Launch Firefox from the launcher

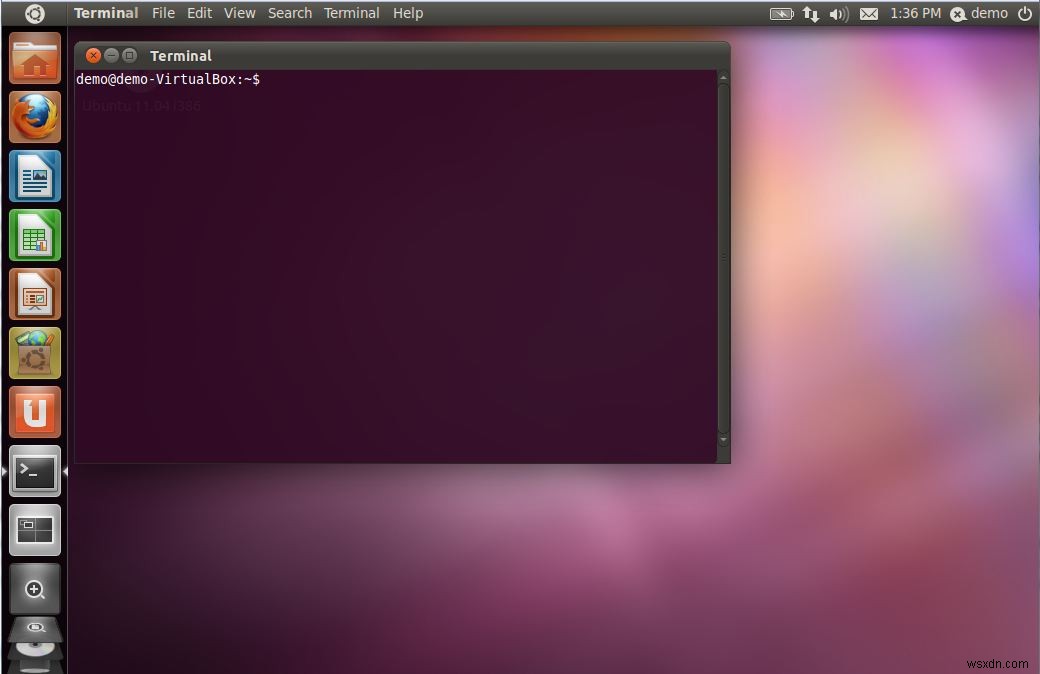pos(35,117)
